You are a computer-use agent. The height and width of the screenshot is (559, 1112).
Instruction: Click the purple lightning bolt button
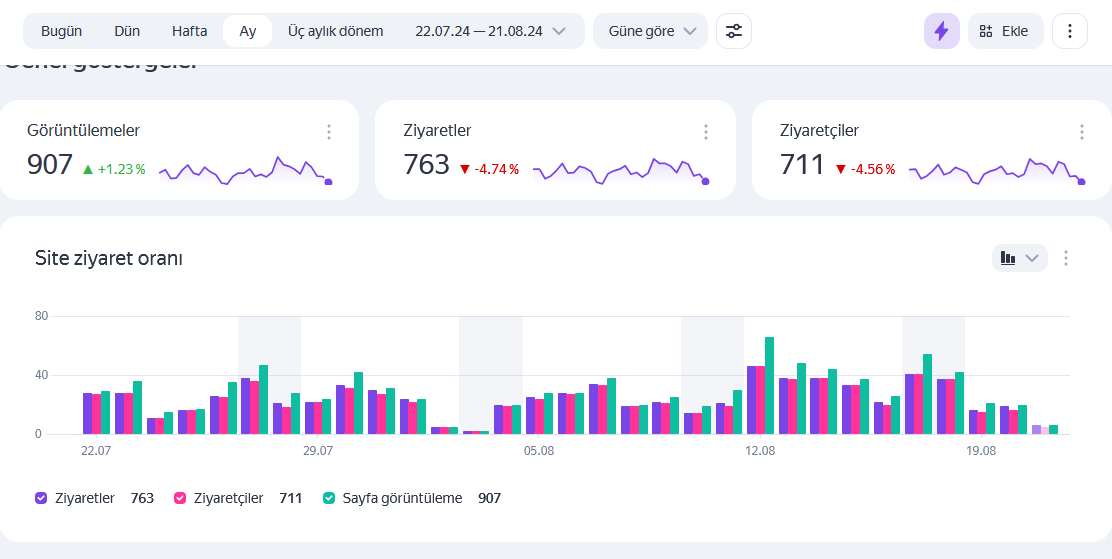click(x=941, y=31)
